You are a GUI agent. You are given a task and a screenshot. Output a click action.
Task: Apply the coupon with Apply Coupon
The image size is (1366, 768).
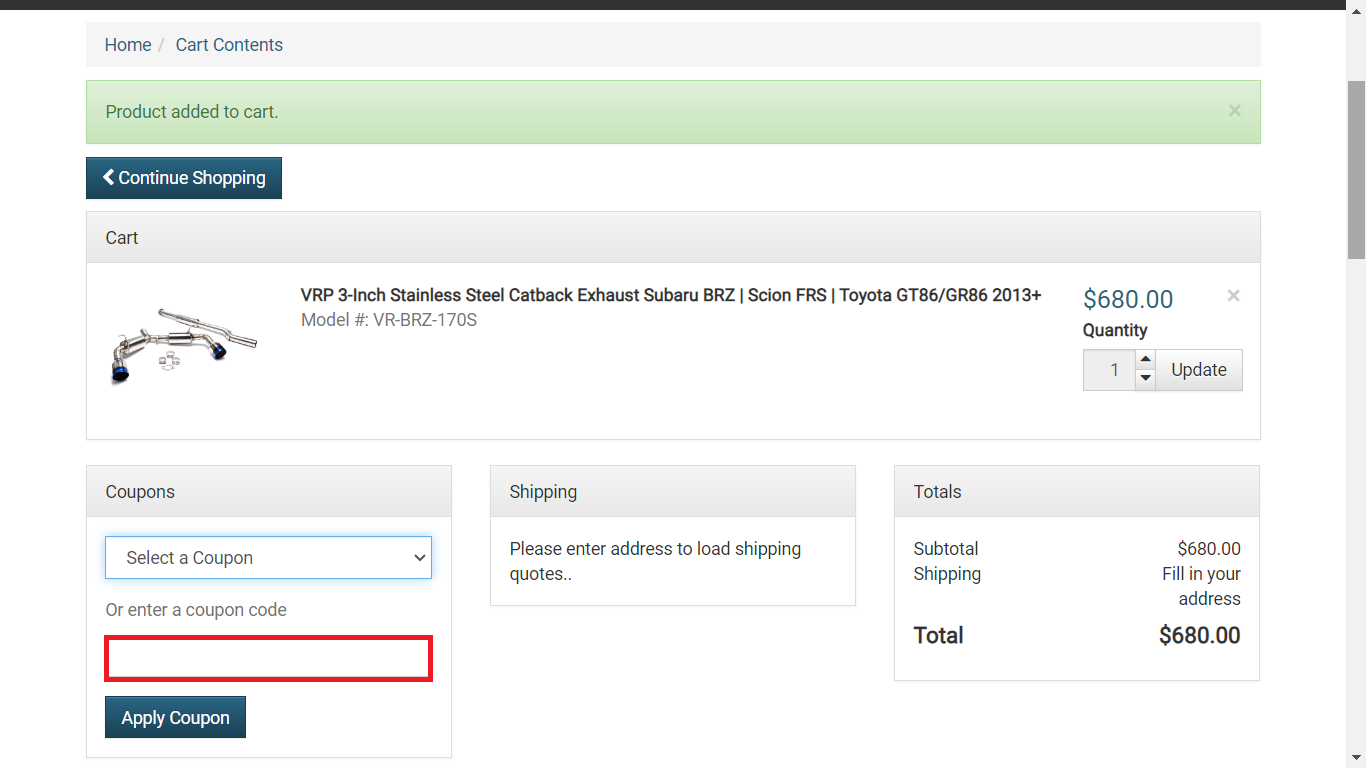coord(175,718)
